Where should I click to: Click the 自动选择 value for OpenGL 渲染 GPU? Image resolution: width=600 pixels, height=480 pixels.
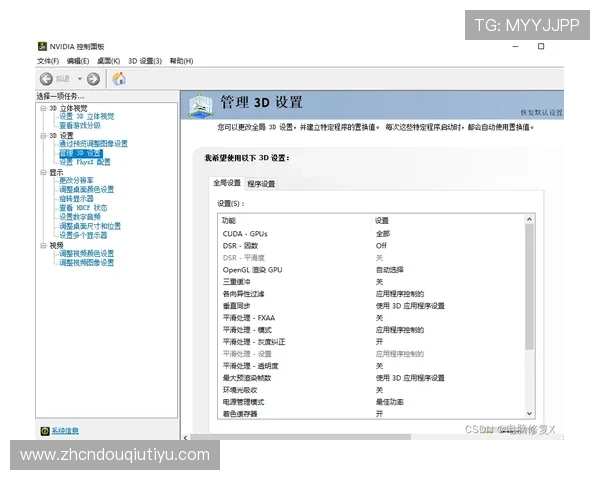(390, 270)
